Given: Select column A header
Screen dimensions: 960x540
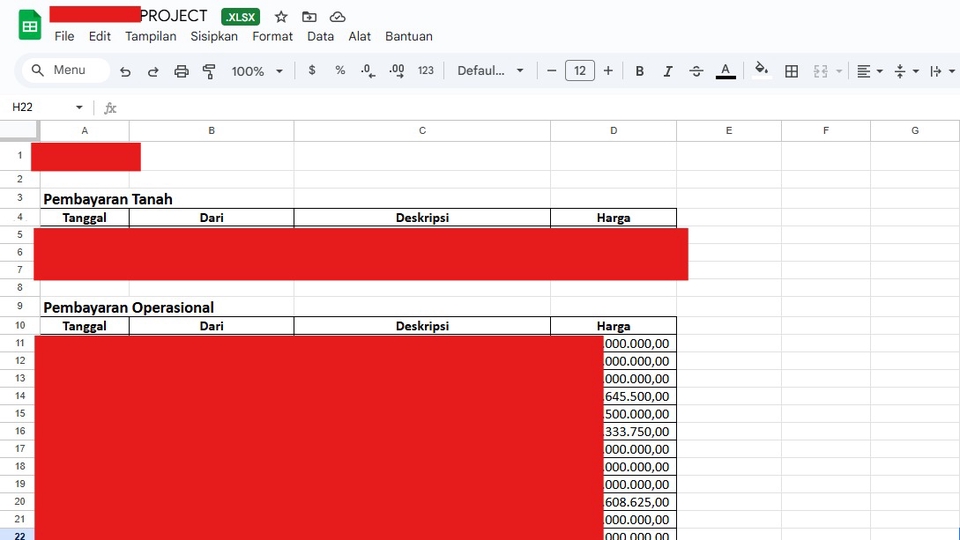Looking at the screenshot, I should (84, 130).
